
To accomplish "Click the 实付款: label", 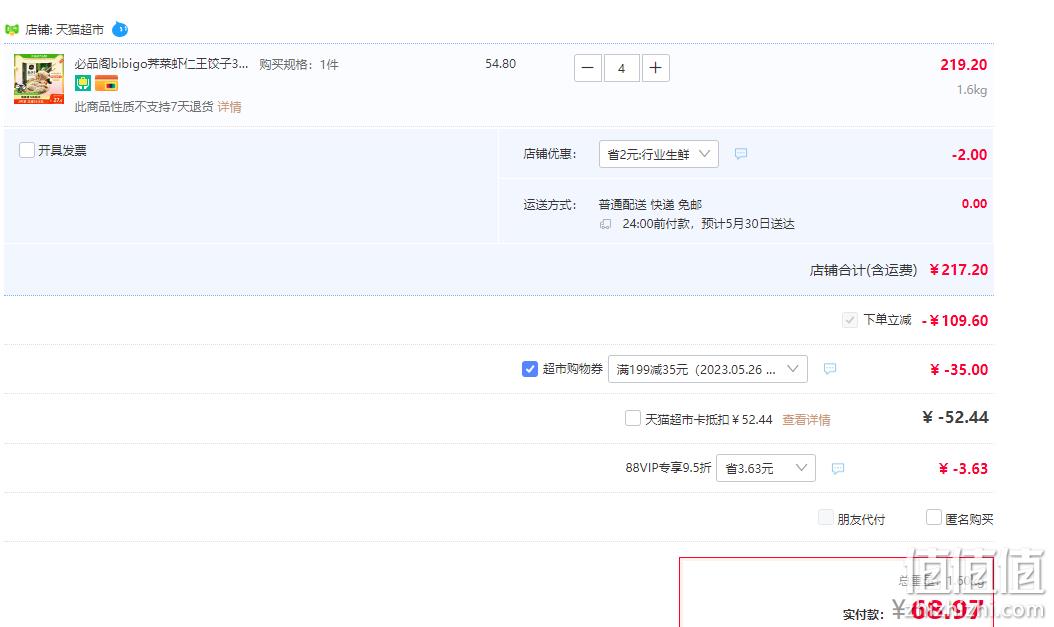I will pos(863,614).
